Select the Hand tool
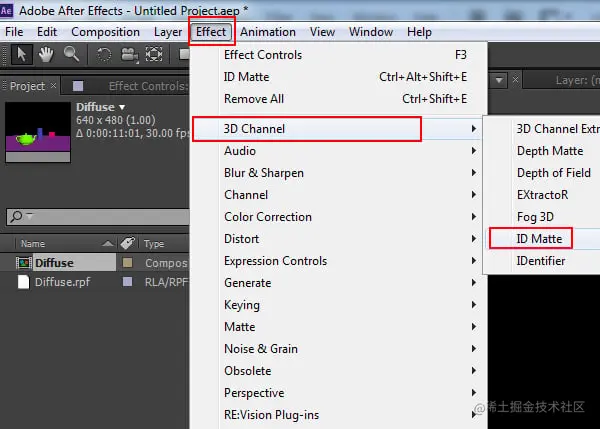 click(x=46, y=54)
